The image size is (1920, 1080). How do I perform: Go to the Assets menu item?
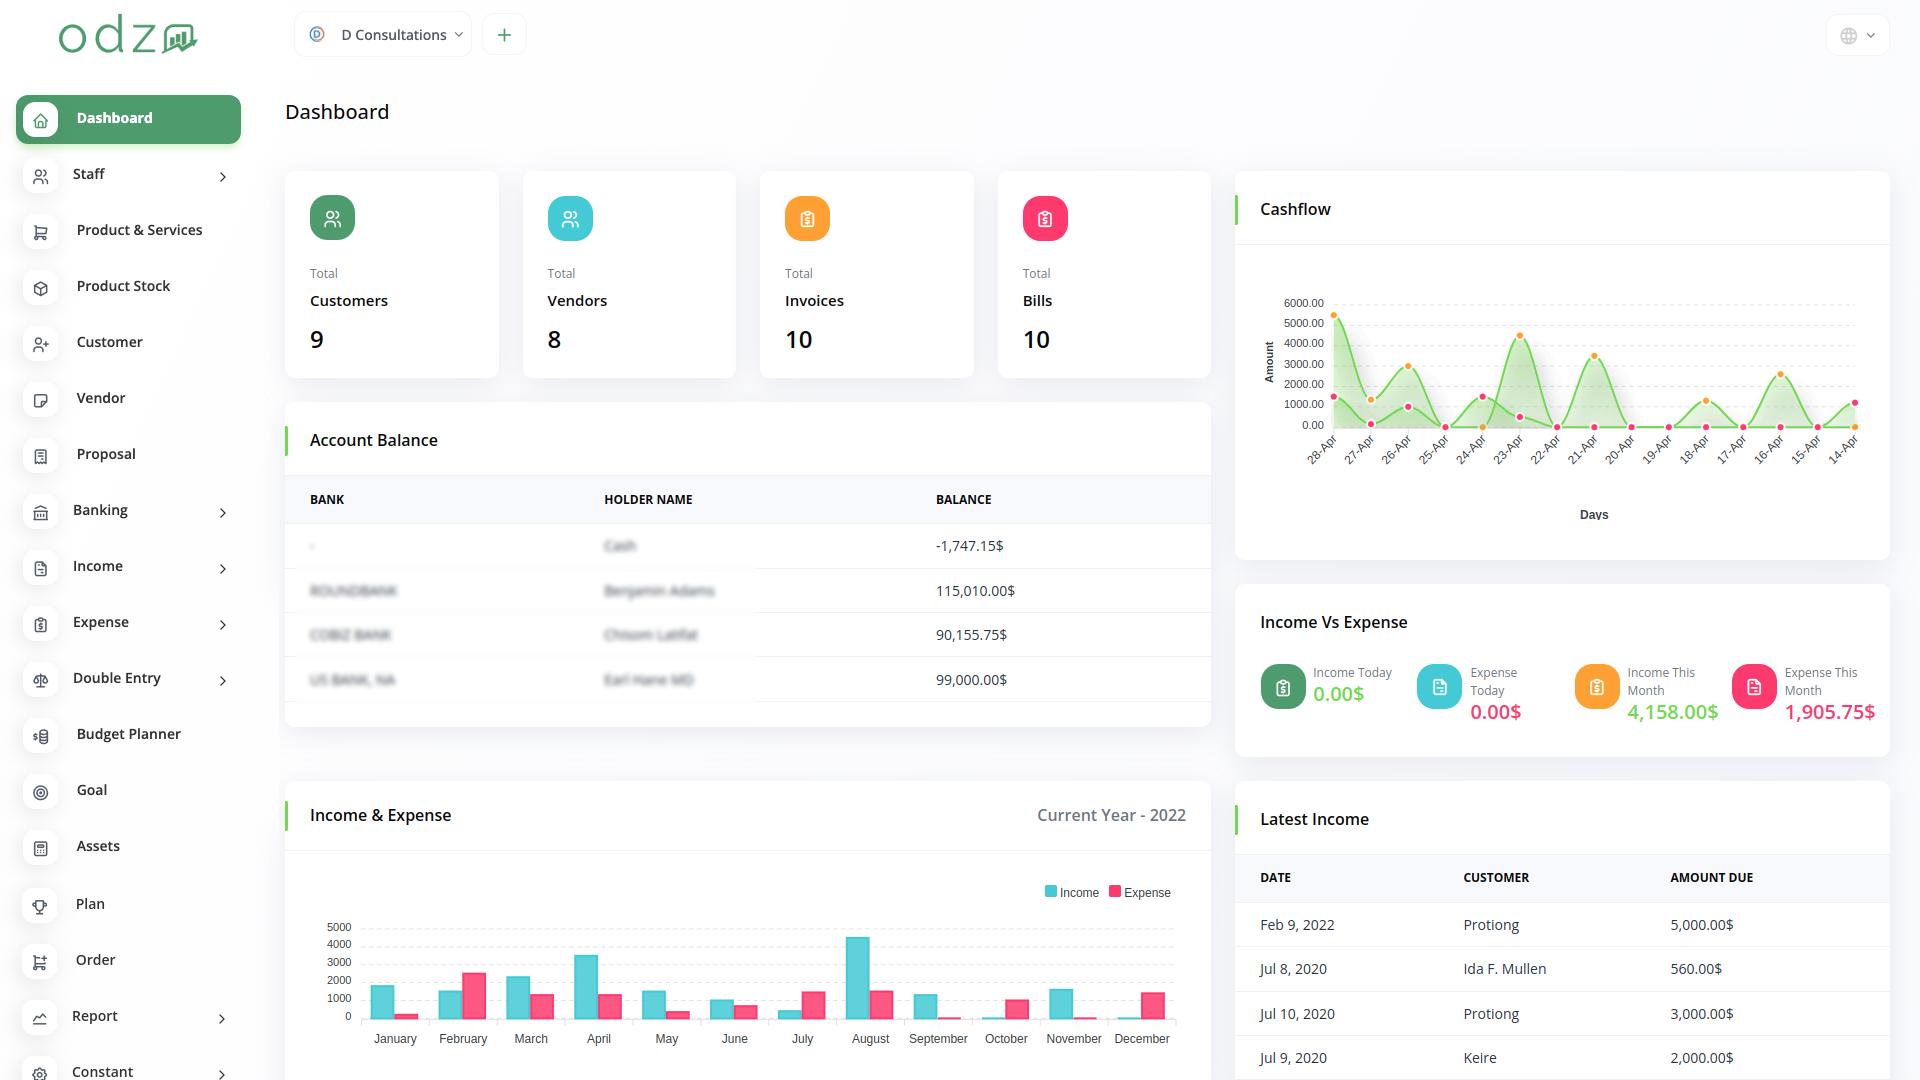(98, 846)
